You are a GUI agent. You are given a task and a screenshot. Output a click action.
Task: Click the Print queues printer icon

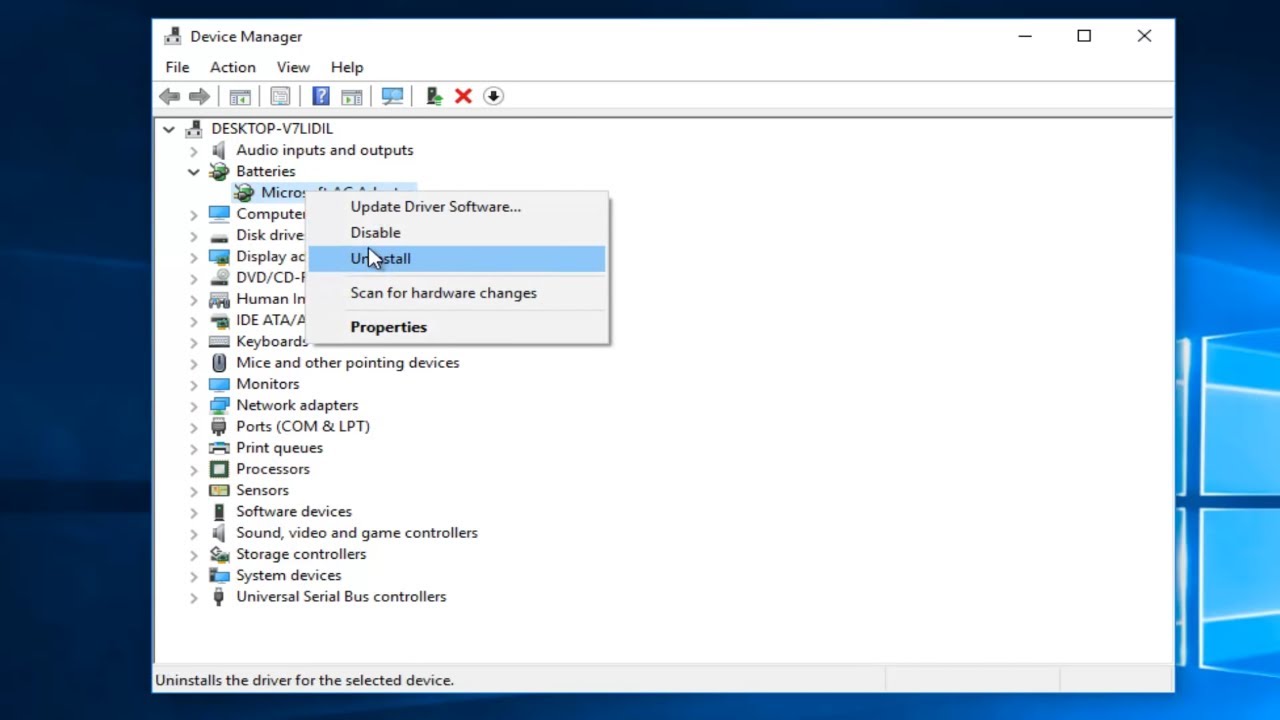coord(219,448)
